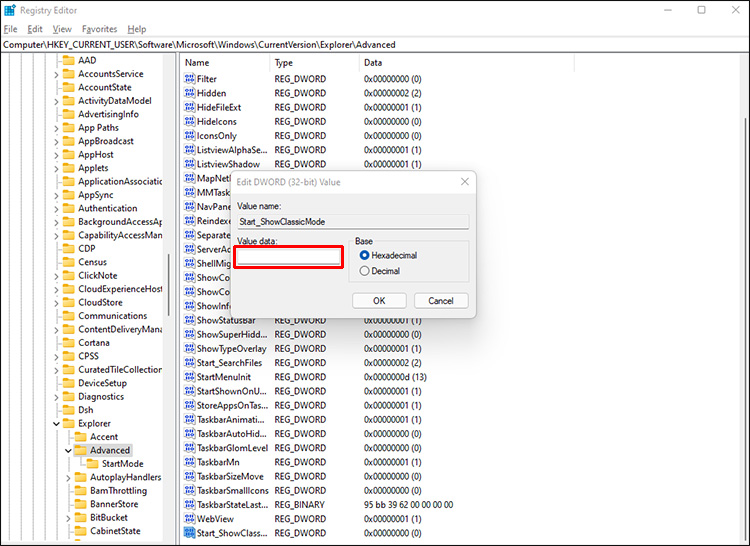The height and width of the screenshot is (546, 750).
Task: Expand the App Paths key
Action: [x=56, y=128]
